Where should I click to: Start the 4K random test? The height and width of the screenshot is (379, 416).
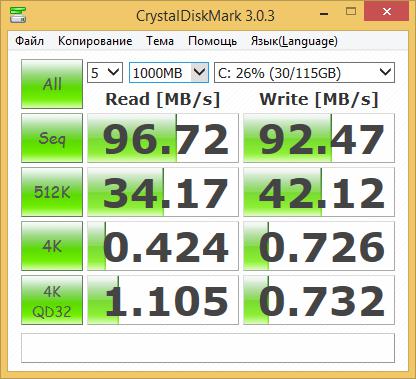tap(52, 246)
